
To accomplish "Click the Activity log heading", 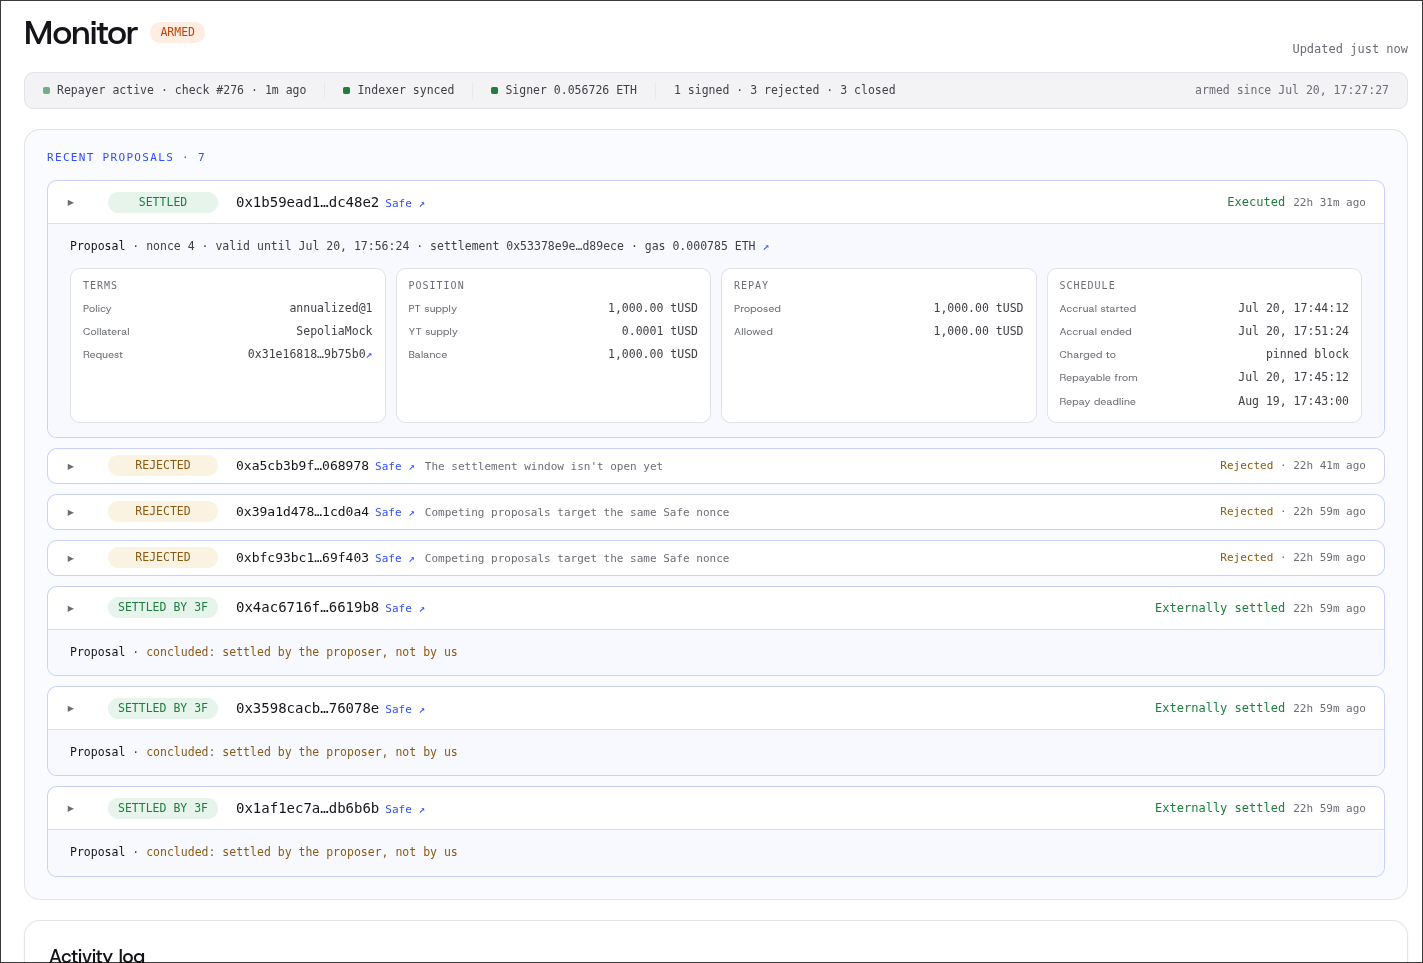I will (97, 955).
